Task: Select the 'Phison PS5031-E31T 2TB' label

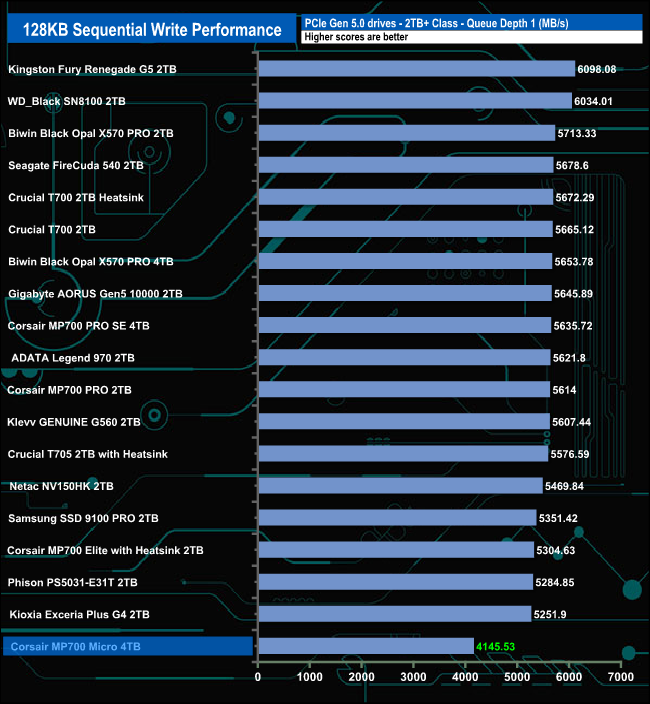Action: click(x=73, y=582)
